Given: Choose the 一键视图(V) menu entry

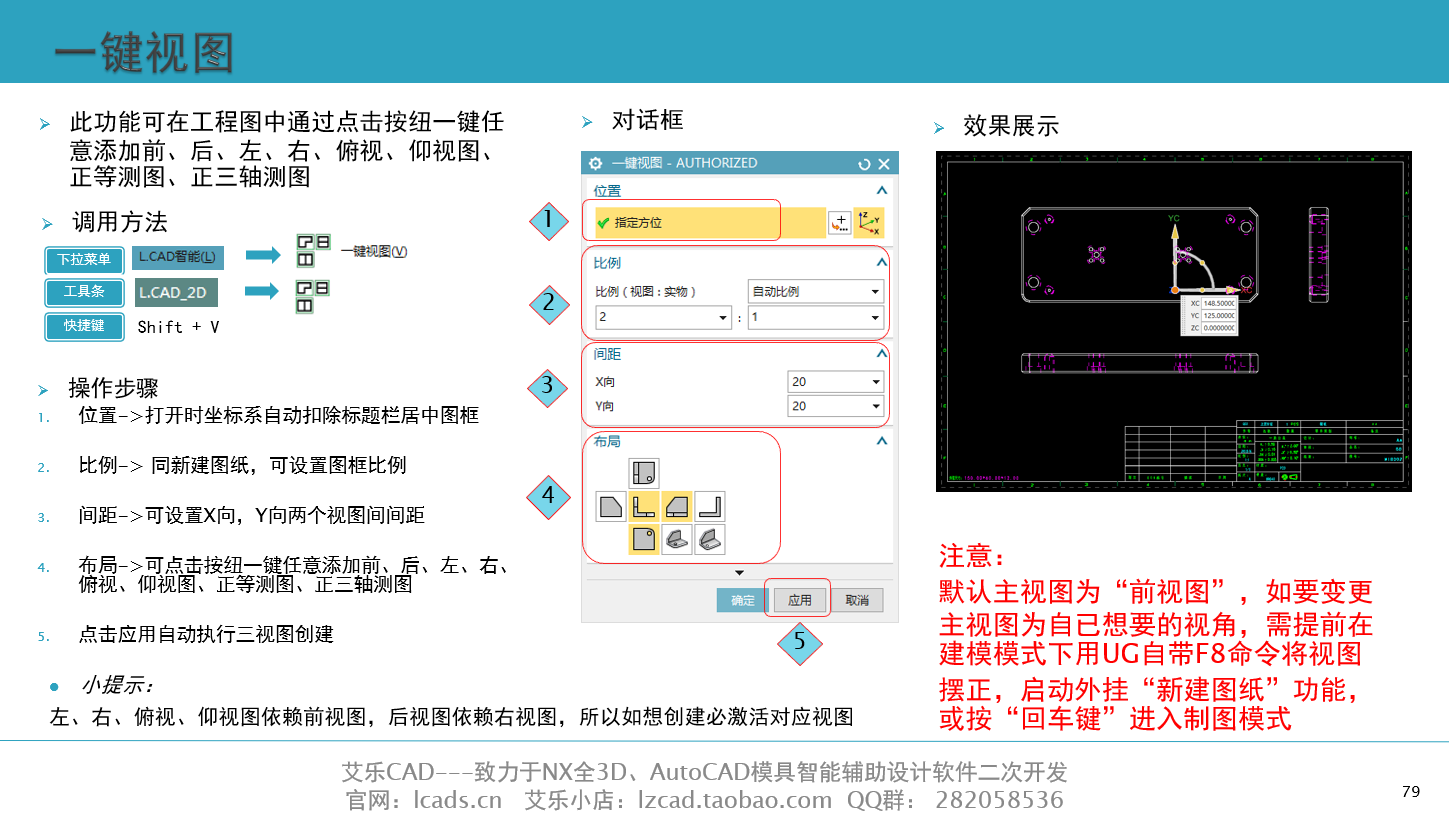Looking at the screenshot, I should (x=374, y=252).
